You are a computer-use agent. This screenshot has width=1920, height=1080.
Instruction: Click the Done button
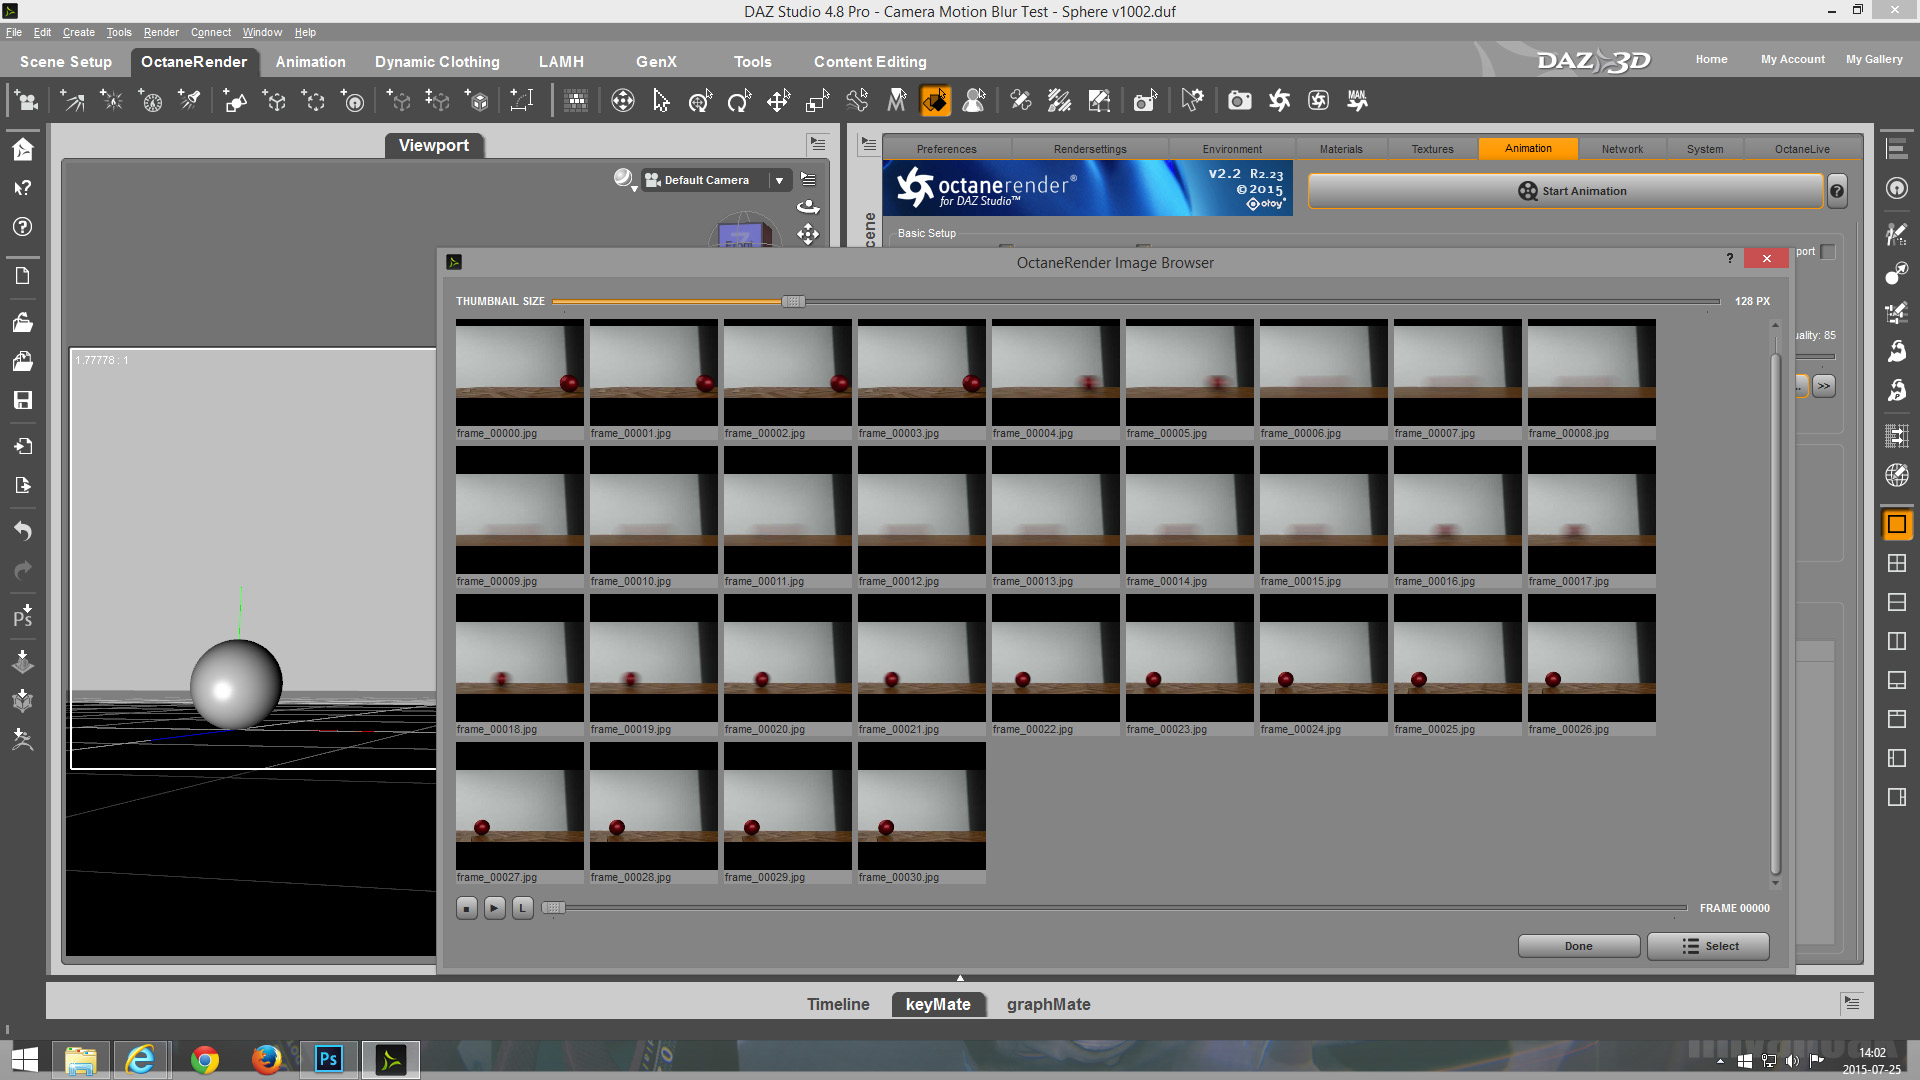[x=1578, y=946]
